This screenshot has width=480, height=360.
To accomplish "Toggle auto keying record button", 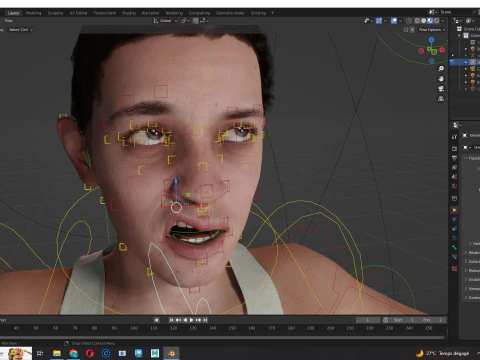I will [156, 320].
